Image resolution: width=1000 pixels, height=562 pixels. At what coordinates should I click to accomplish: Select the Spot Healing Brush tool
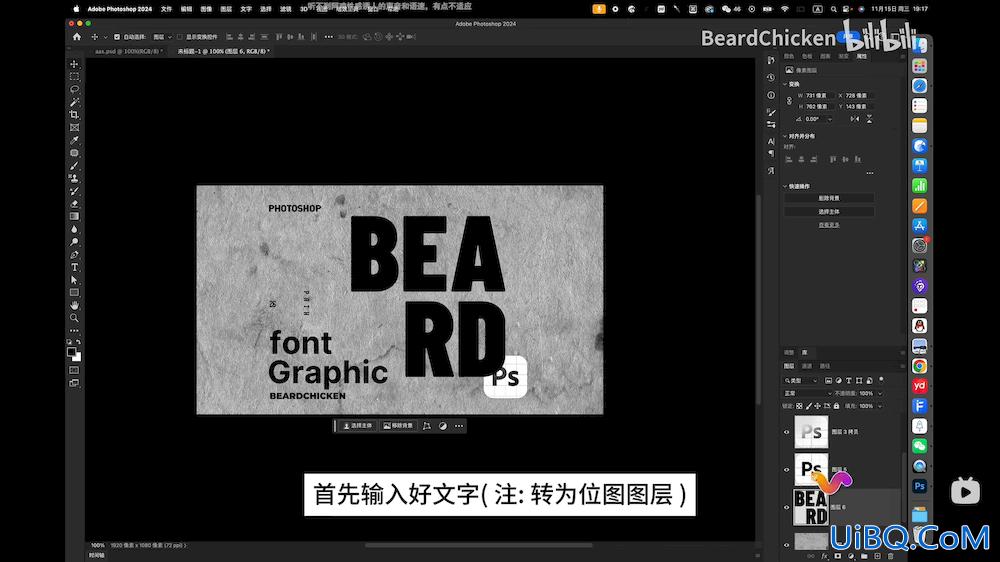click(74, 153)
